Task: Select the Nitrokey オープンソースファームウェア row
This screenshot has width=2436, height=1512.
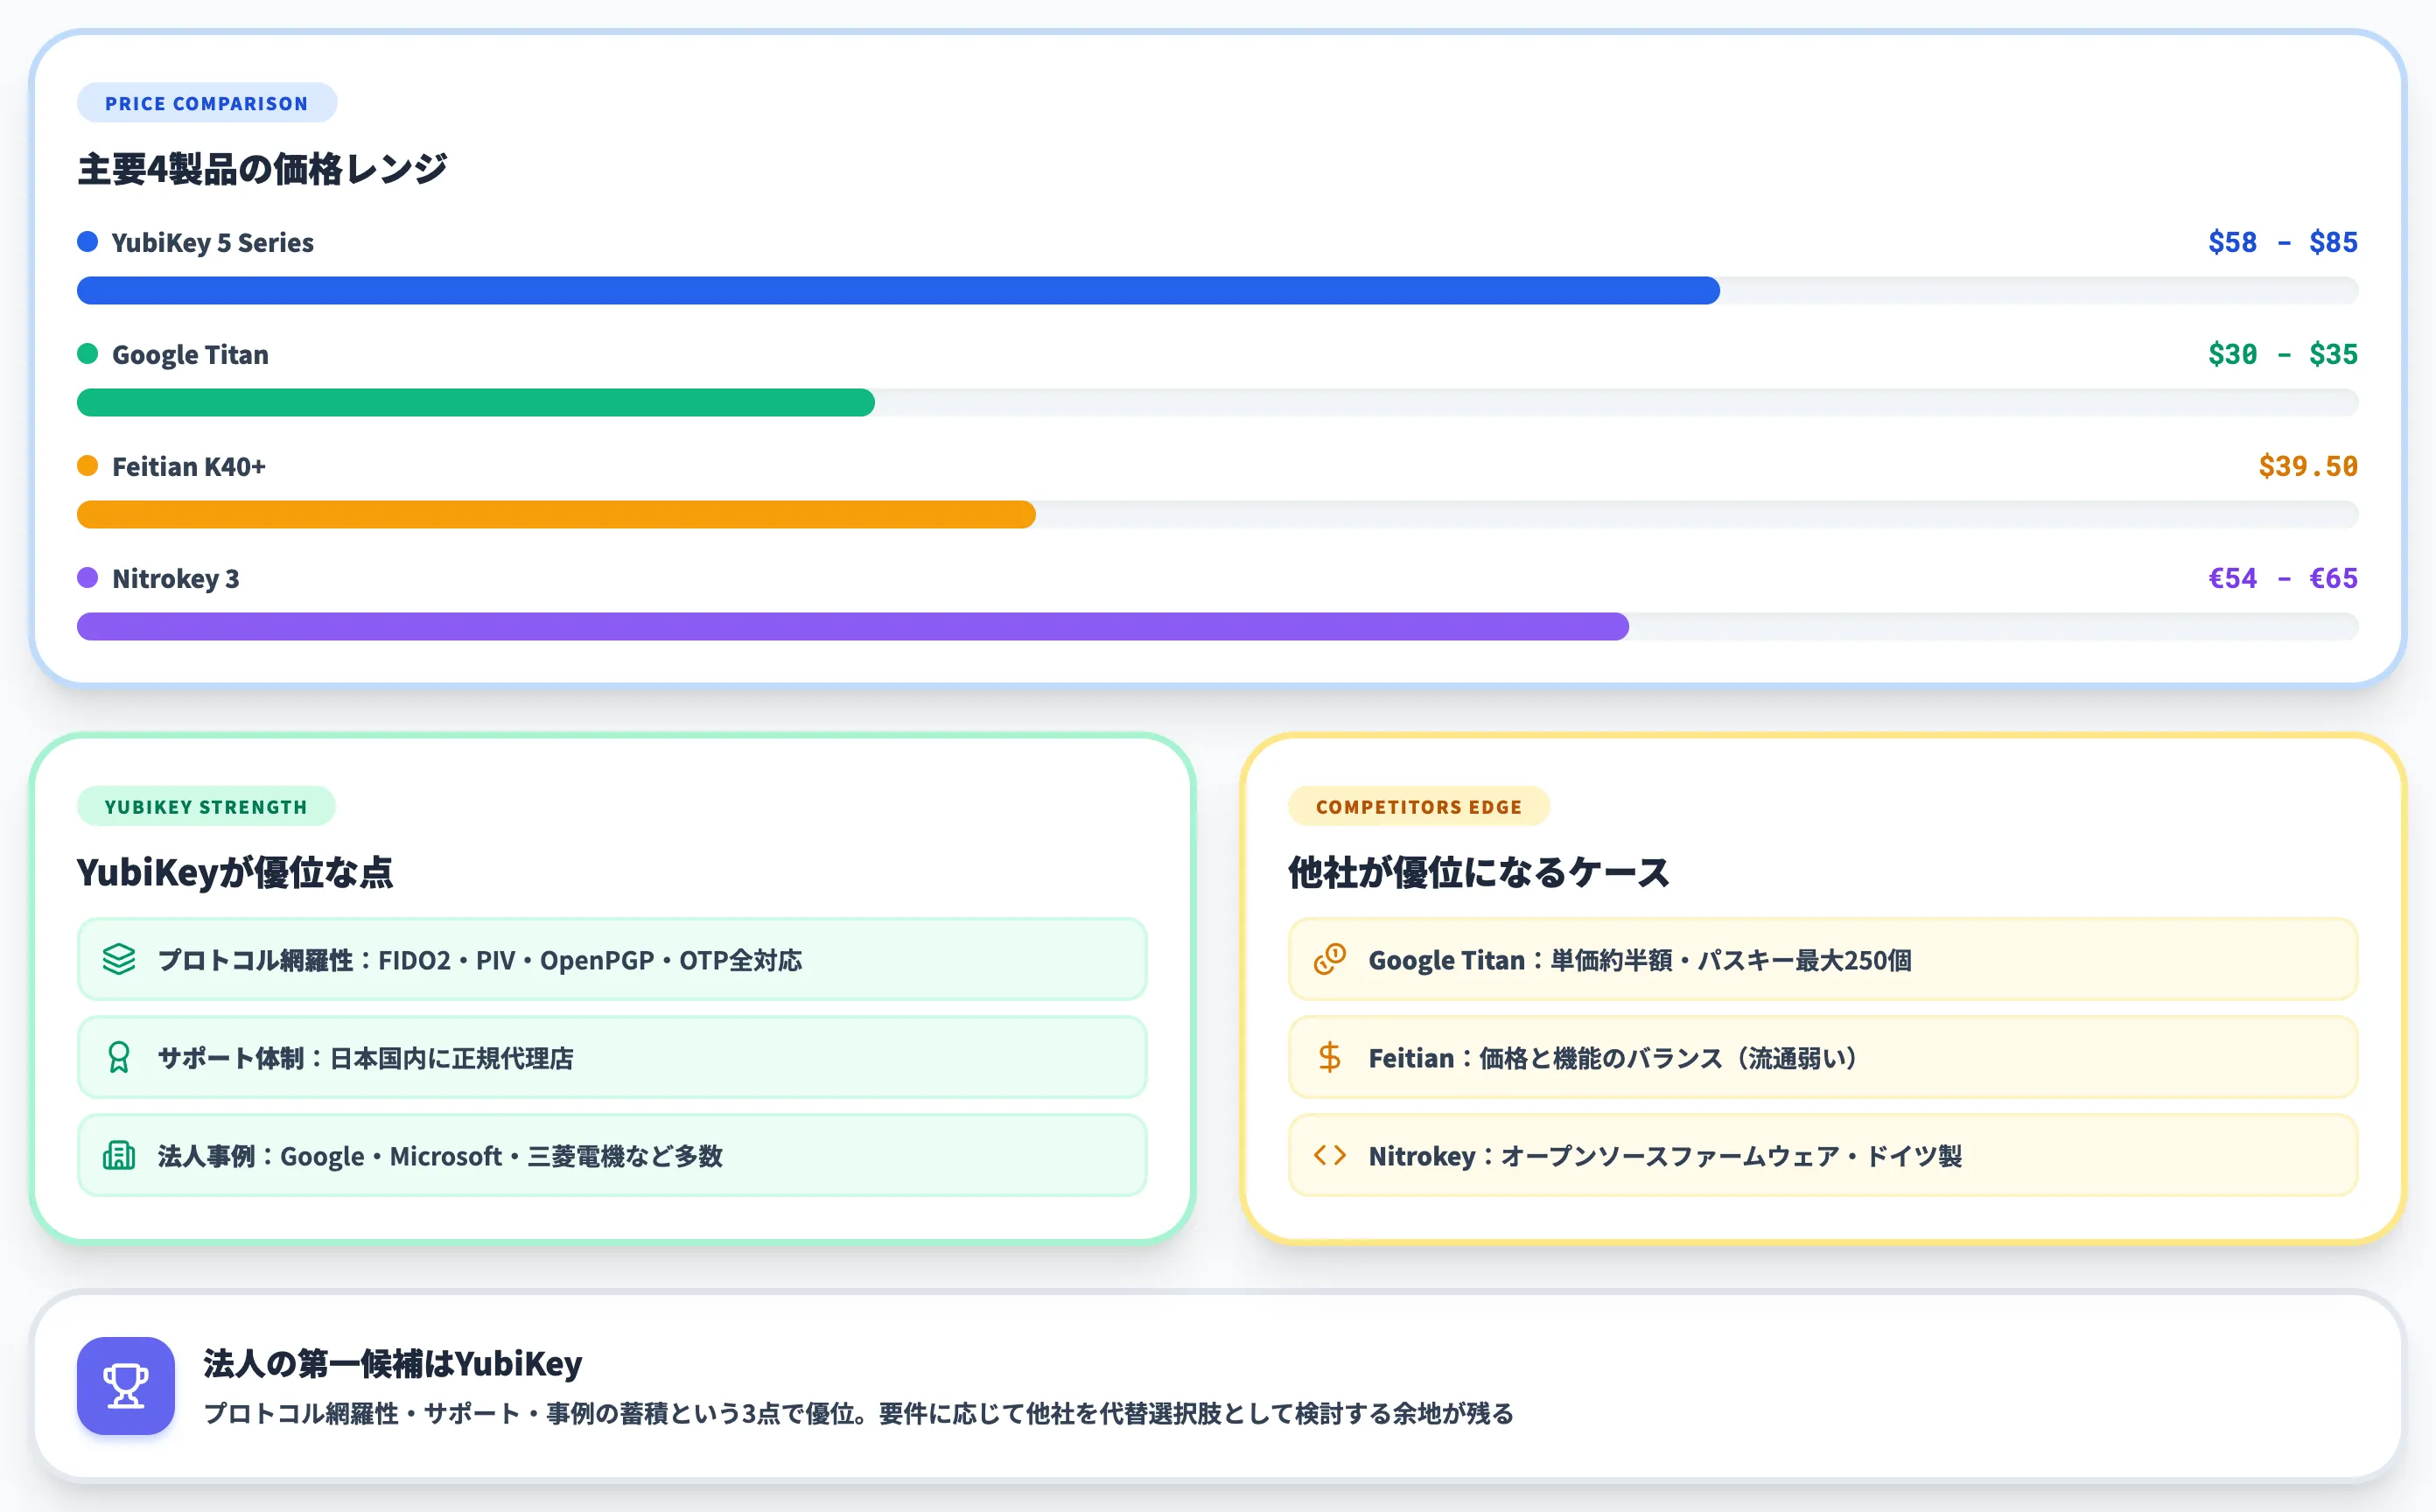Action: 1823,1155
